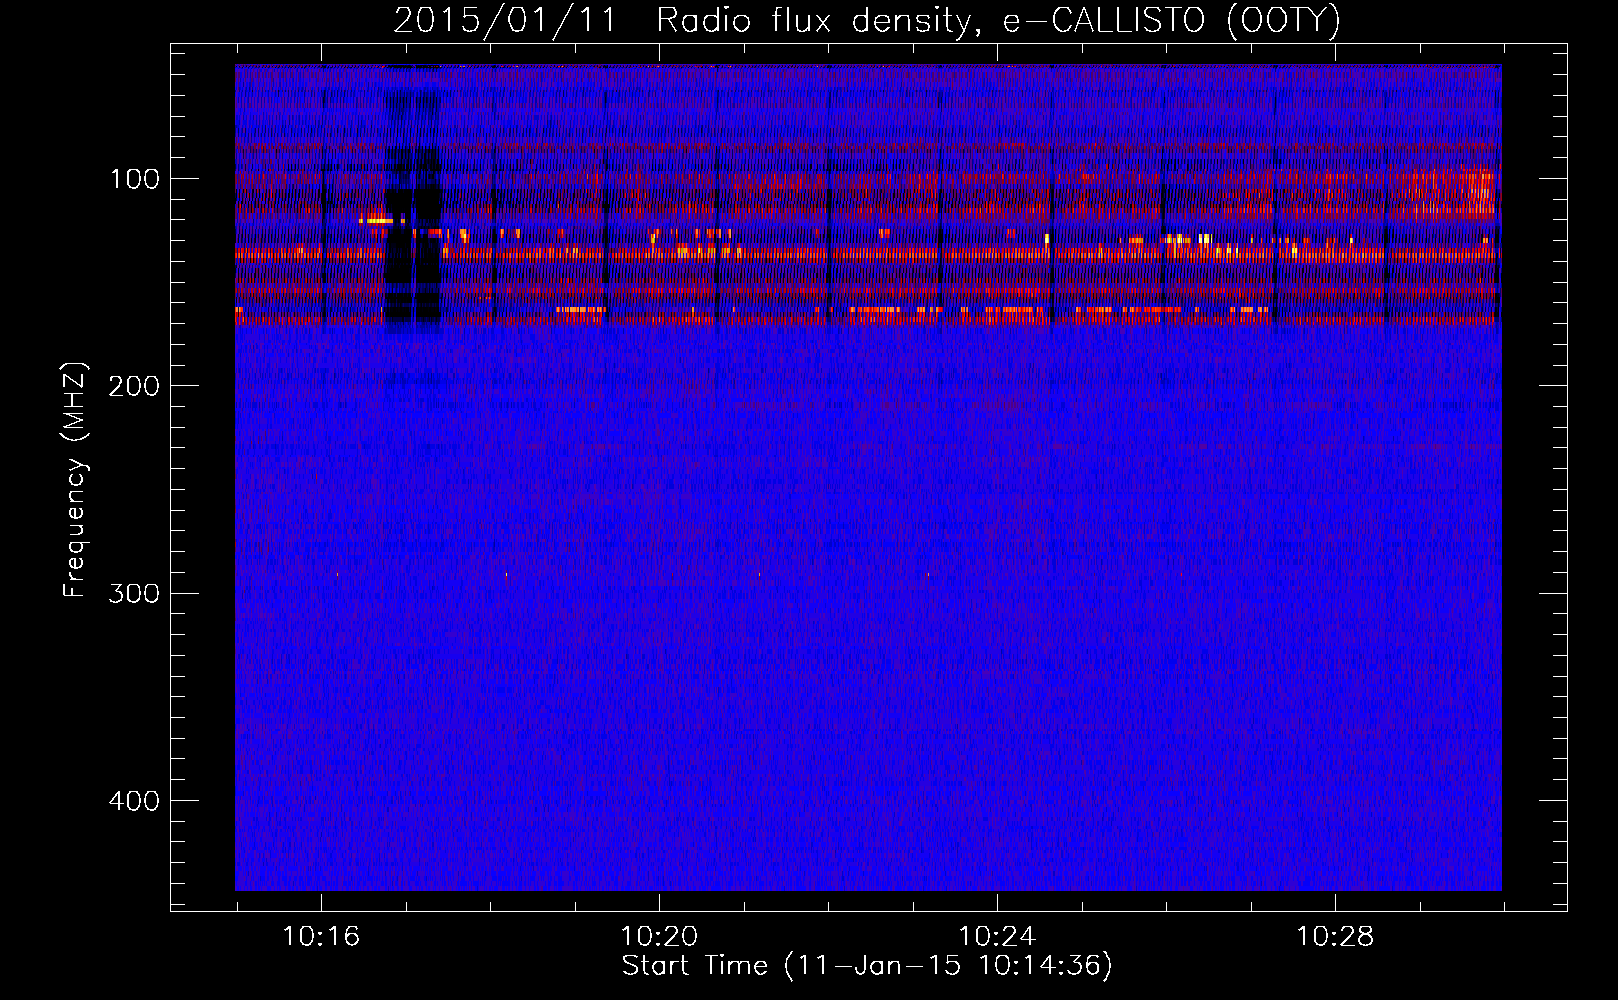The height and width of the screenshot is (1000, 1618).
Task: Click the 300 frequency tick label
Action: pos(134,593)
